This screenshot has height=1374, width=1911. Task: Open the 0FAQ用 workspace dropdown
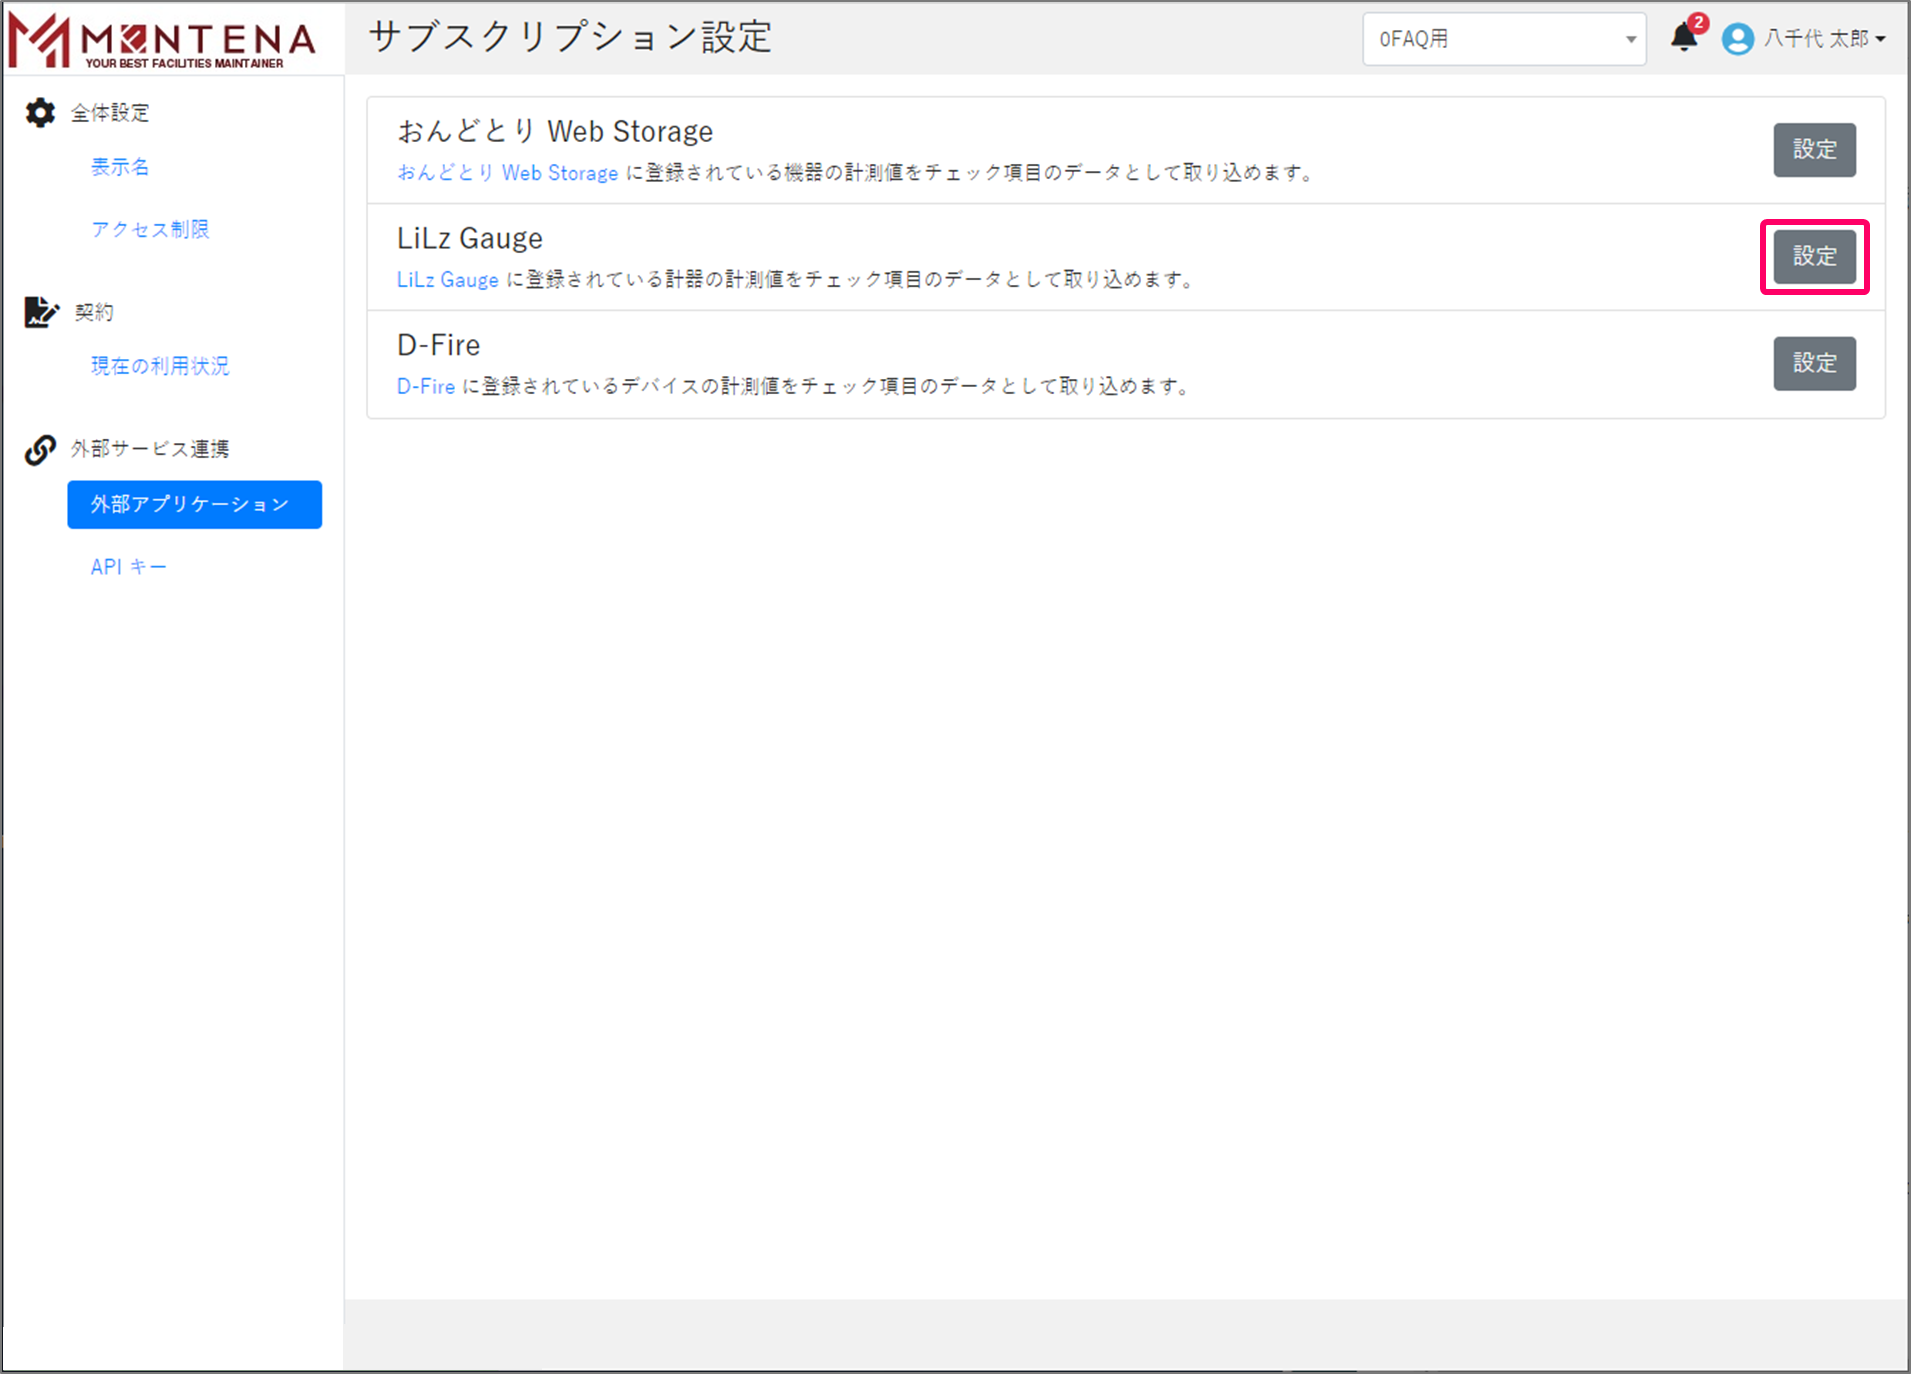(1502, 39)
